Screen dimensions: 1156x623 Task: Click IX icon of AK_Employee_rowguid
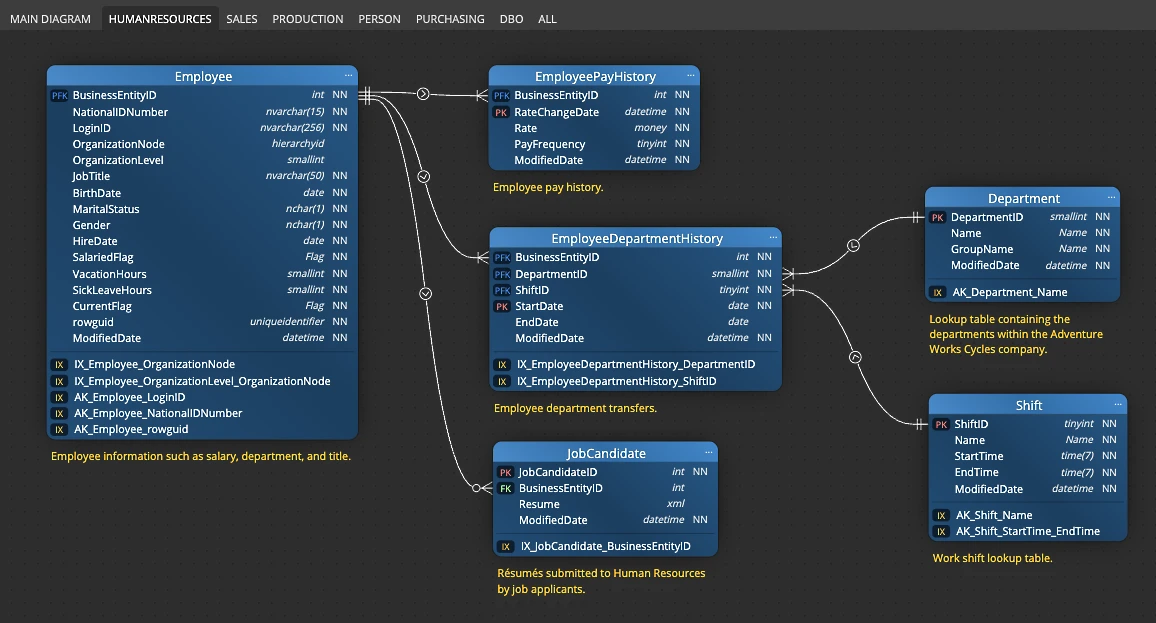click(x=60, y=430)
